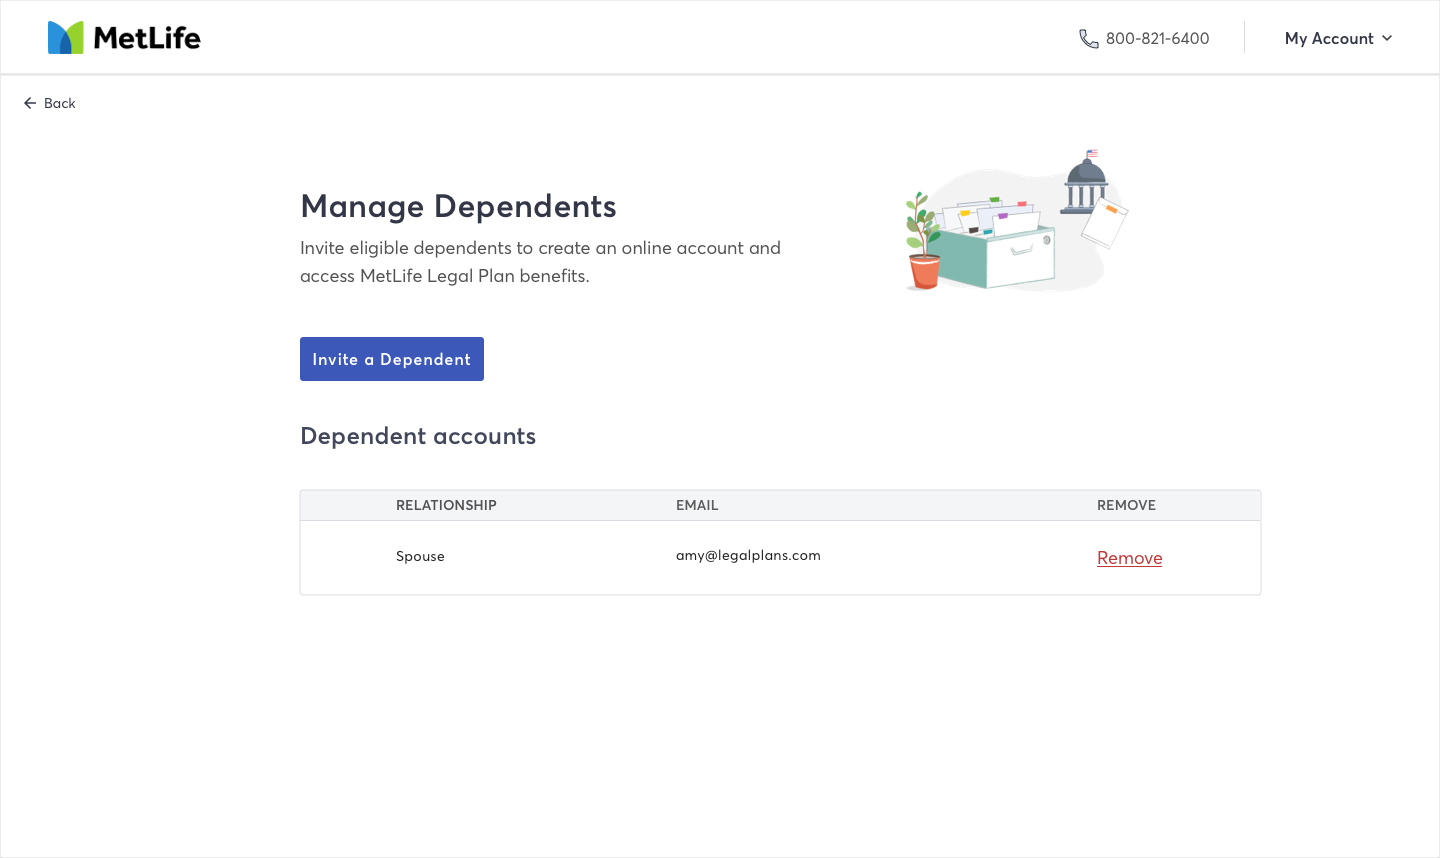1440x858 pixels.
Task: Click the EMAIL column header
Action: (x=697, y=505)
